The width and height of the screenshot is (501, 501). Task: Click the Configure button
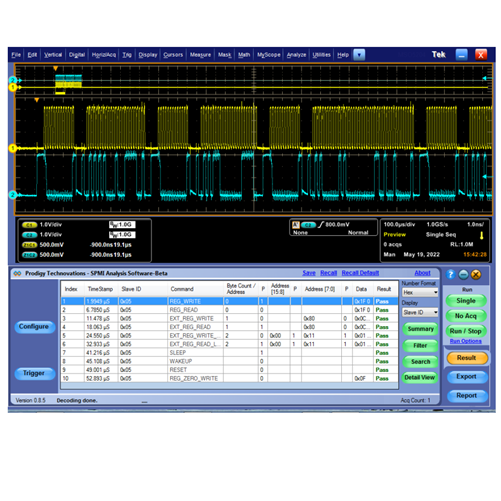point(34,327)
